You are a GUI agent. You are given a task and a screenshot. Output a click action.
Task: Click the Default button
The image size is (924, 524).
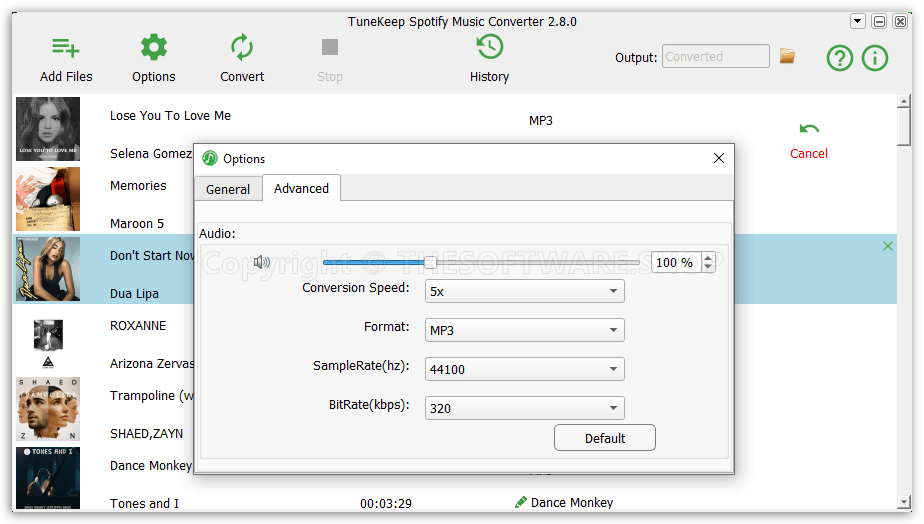(605, 438)
